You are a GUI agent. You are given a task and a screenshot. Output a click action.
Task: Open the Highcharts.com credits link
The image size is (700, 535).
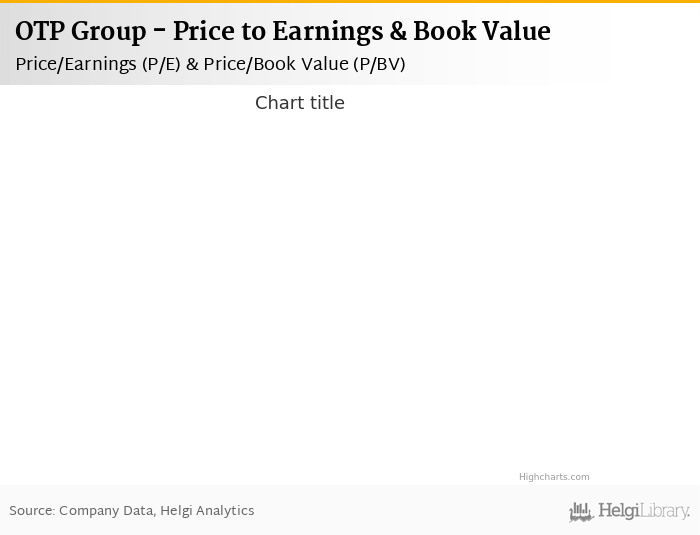click(554, 477)
